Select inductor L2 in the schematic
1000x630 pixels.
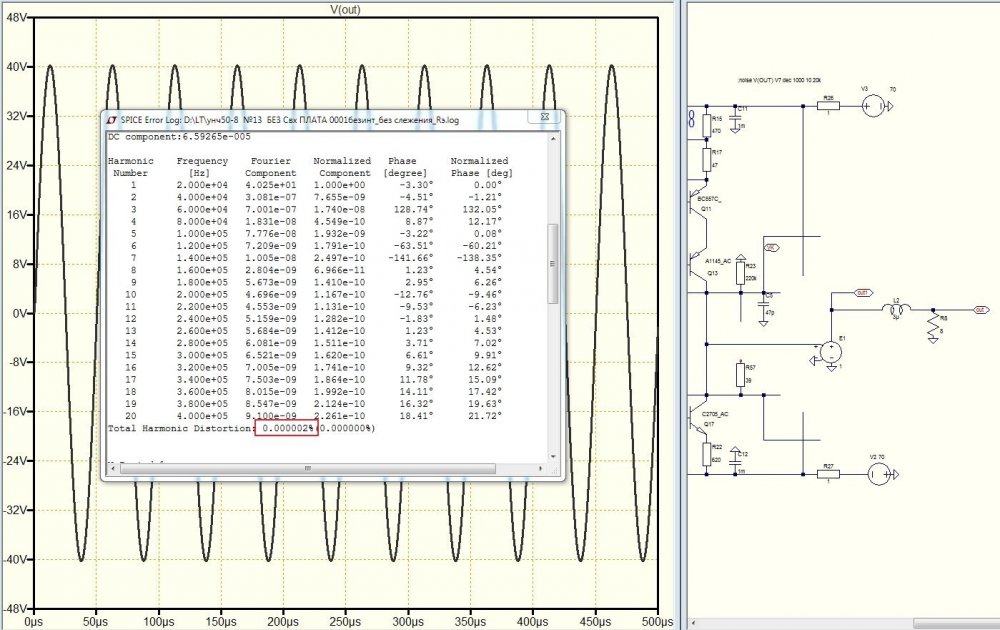coord(896,310)
